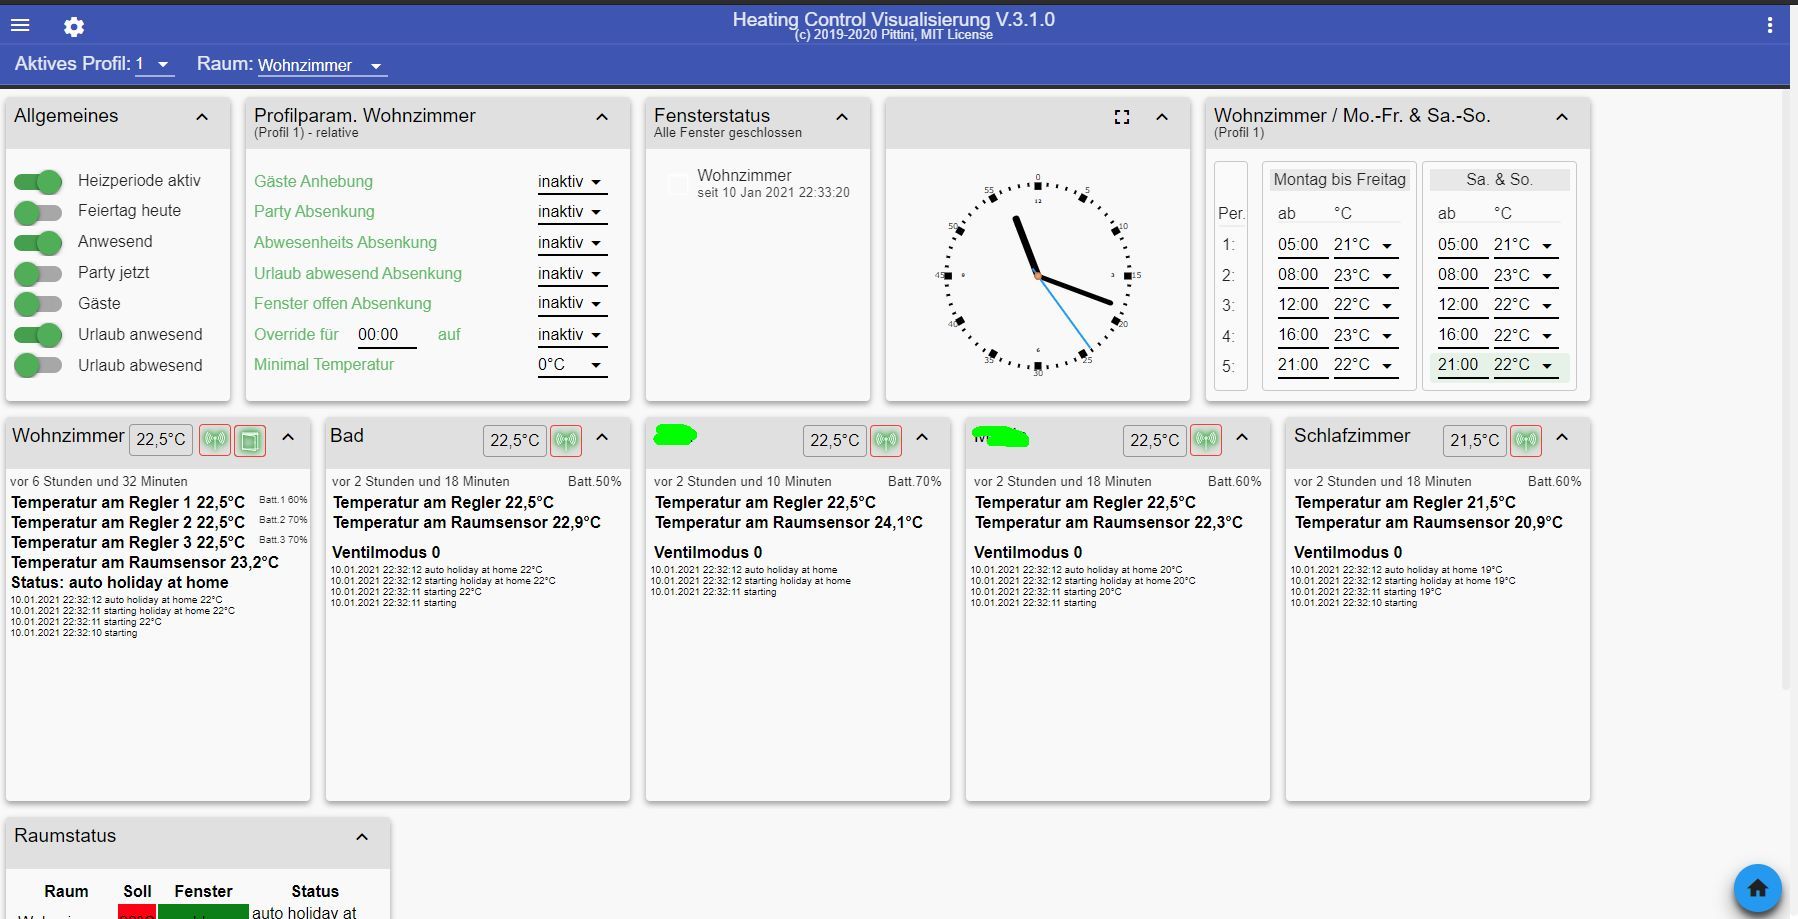1798x919 pixels.
Task: Collapse the Raumstatus card
Action: pos(362,837)
